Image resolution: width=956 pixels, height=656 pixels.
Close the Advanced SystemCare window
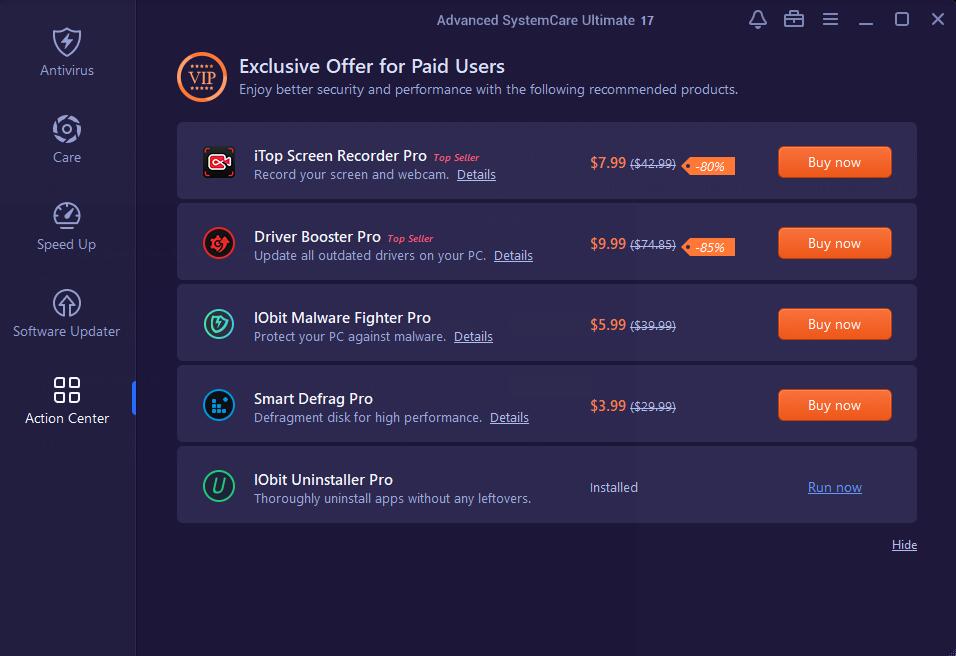[x=938, y=20]
